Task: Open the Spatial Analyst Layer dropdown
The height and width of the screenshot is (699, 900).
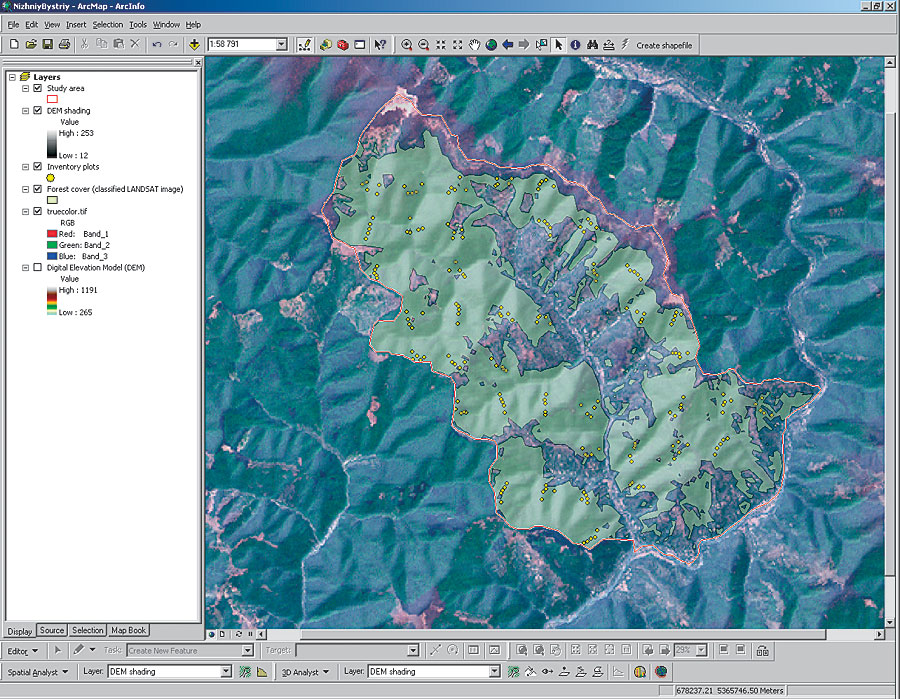Action: tap(226, 671)
